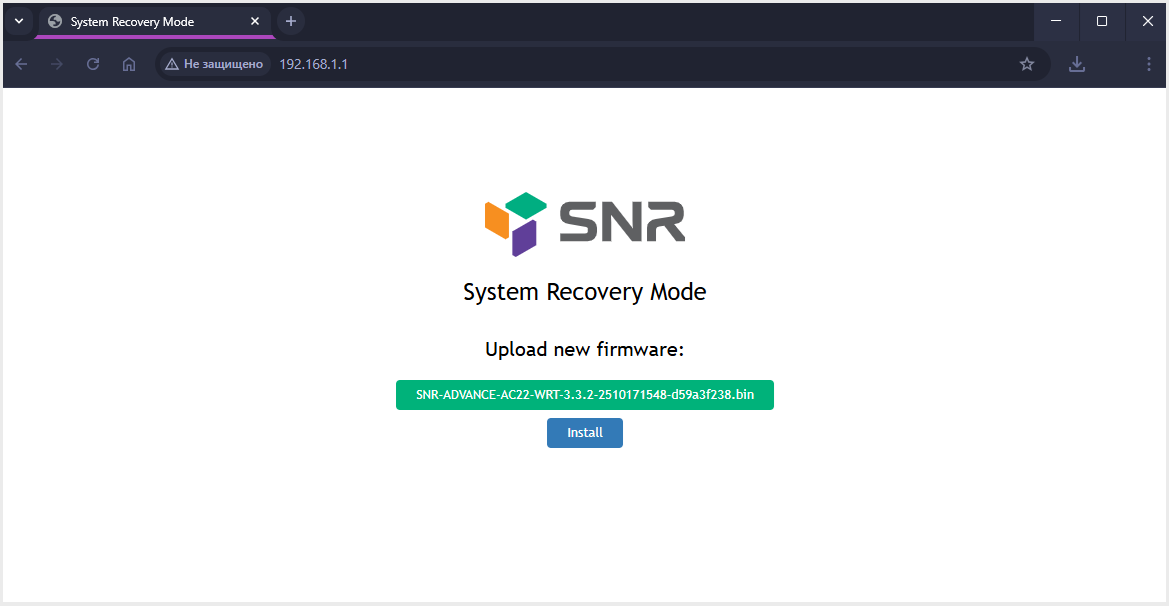Click the SNR logo image

pyautogui.click(x=585, y=224)
